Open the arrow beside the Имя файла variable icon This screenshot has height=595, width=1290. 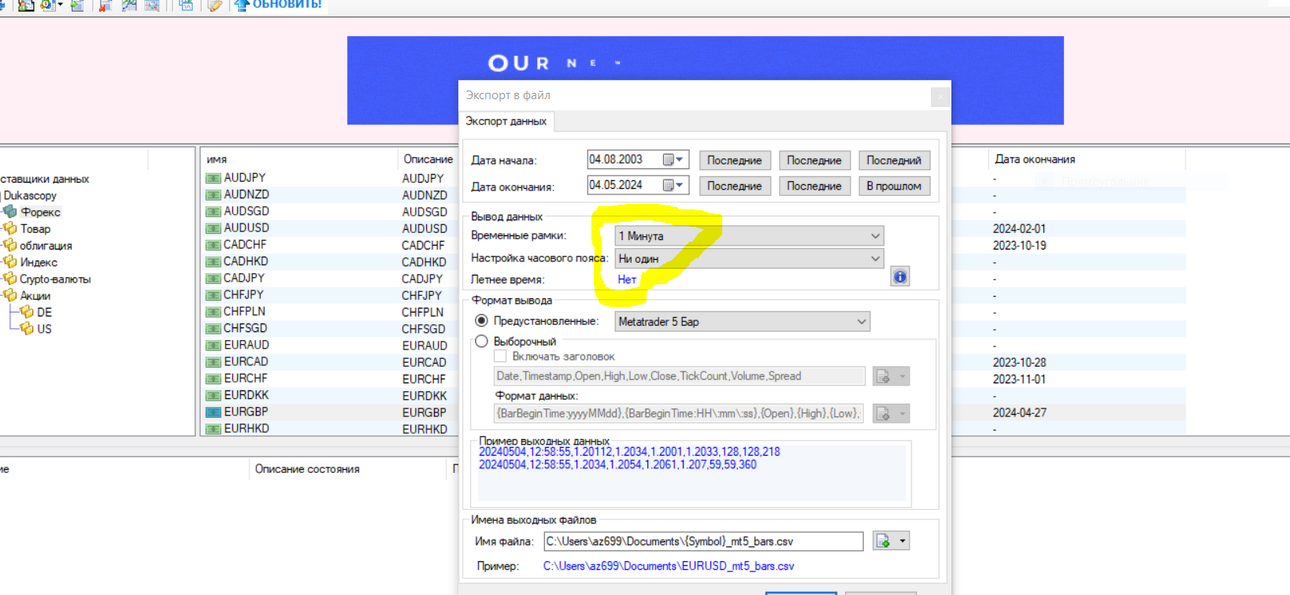coord(903,541)
